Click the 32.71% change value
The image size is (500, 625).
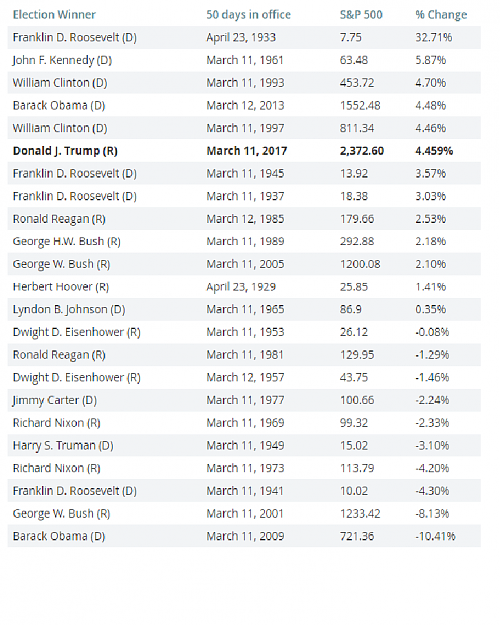point(434,37)
